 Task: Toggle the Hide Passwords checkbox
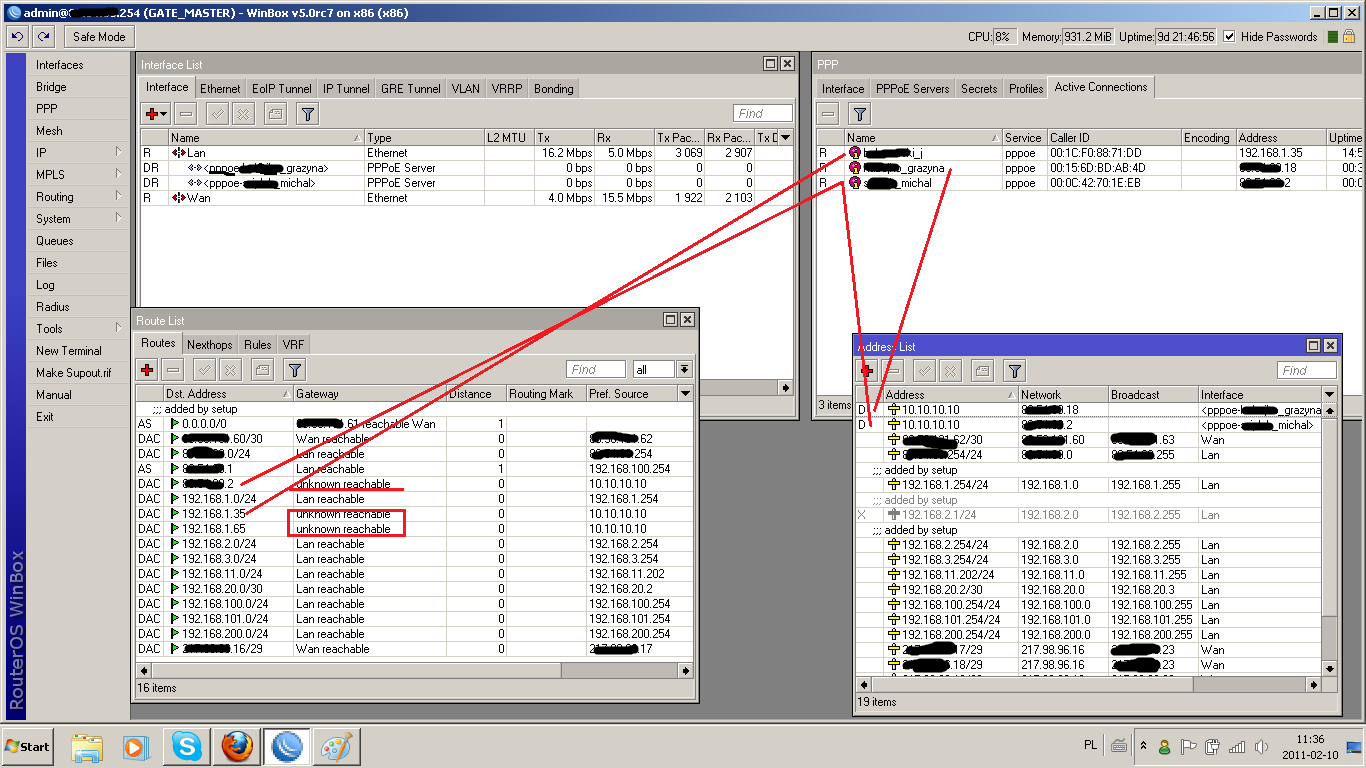1229,37
